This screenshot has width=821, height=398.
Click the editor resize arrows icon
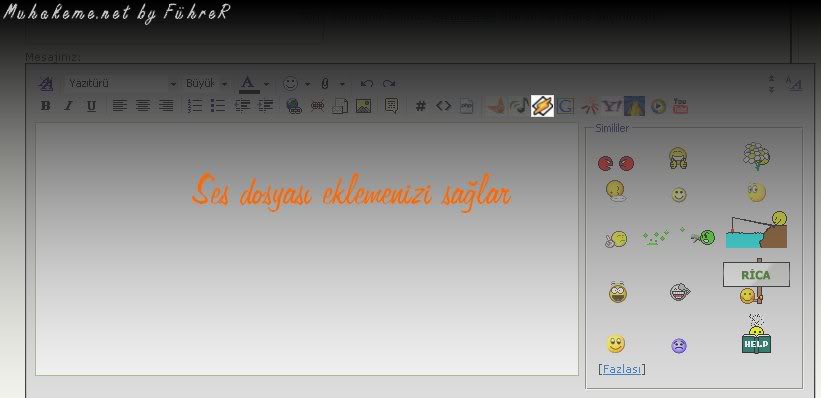[x=771, y=84]
